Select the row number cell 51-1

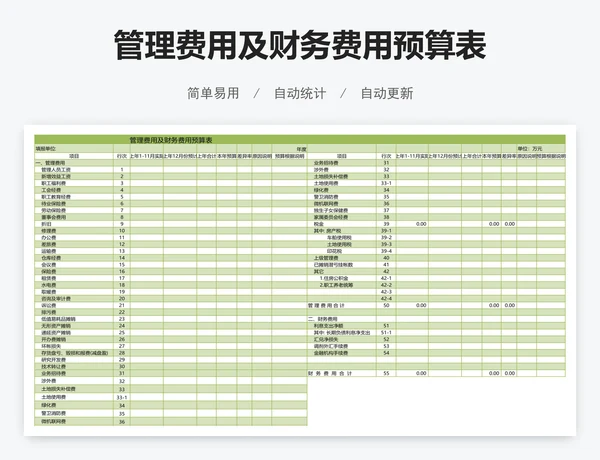(386, 333)
